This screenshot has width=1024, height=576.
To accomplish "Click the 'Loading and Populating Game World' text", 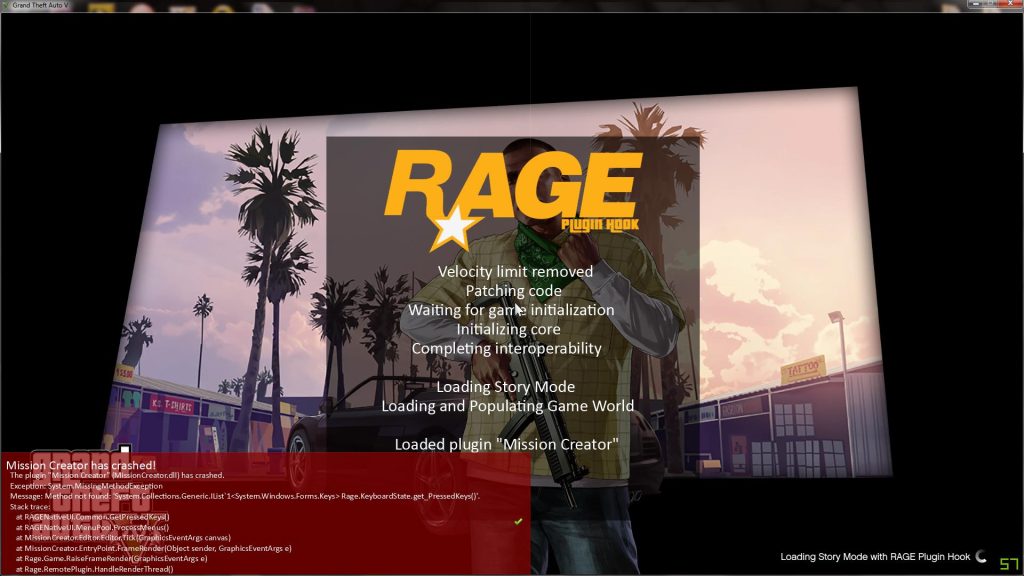I will pyautogui.click(x=507, y=406).
